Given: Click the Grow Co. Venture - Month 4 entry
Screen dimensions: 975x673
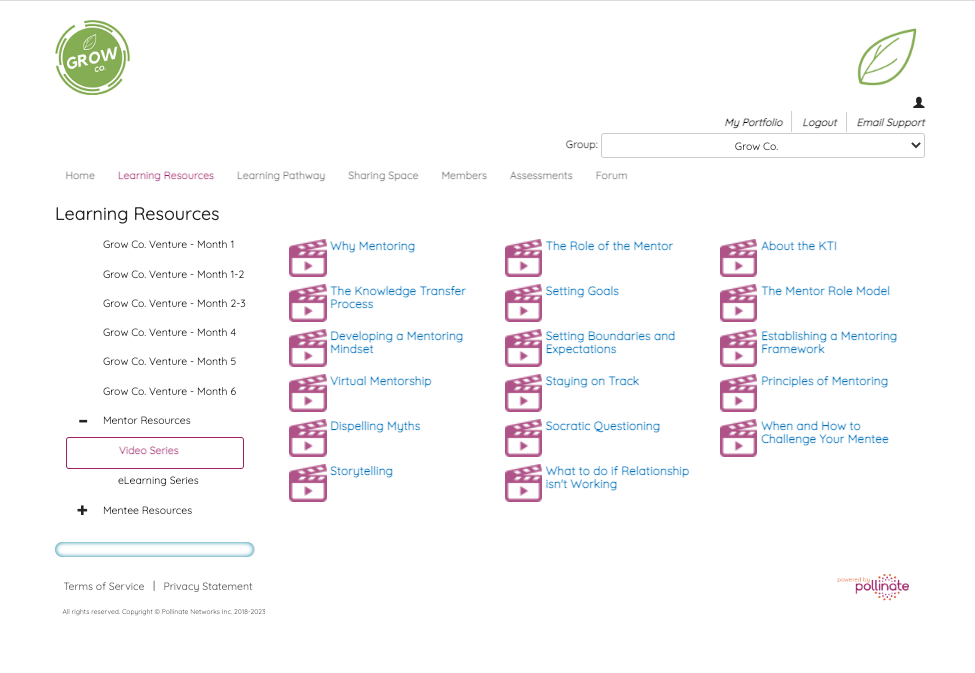Looking at the screenshot, I should [168, 331].
